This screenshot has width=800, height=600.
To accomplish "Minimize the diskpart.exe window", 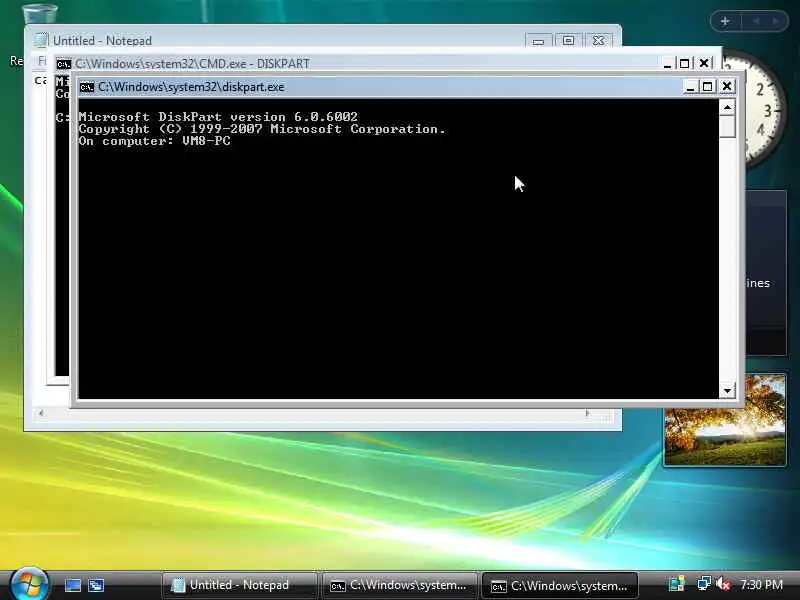I will coord(690,87).
